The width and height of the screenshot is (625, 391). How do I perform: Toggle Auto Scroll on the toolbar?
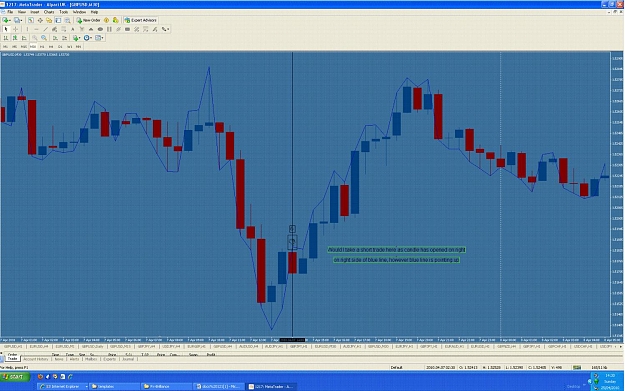55,38
